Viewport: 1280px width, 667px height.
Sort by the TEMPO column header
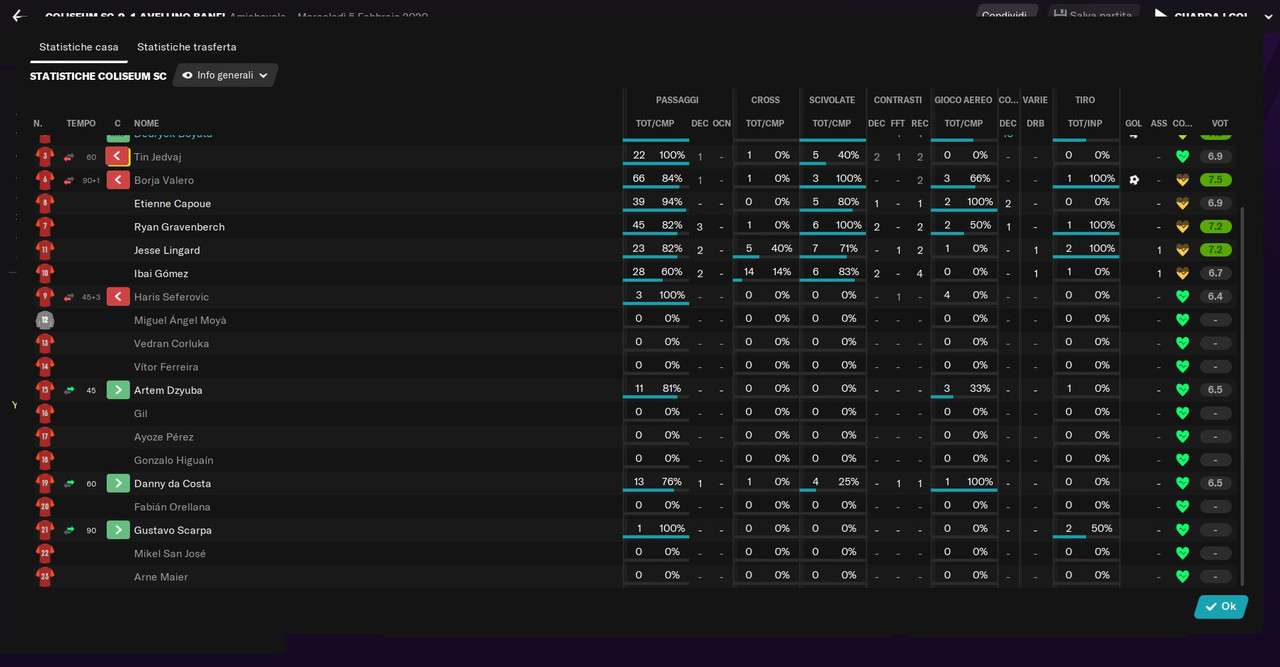pos(81,124)
